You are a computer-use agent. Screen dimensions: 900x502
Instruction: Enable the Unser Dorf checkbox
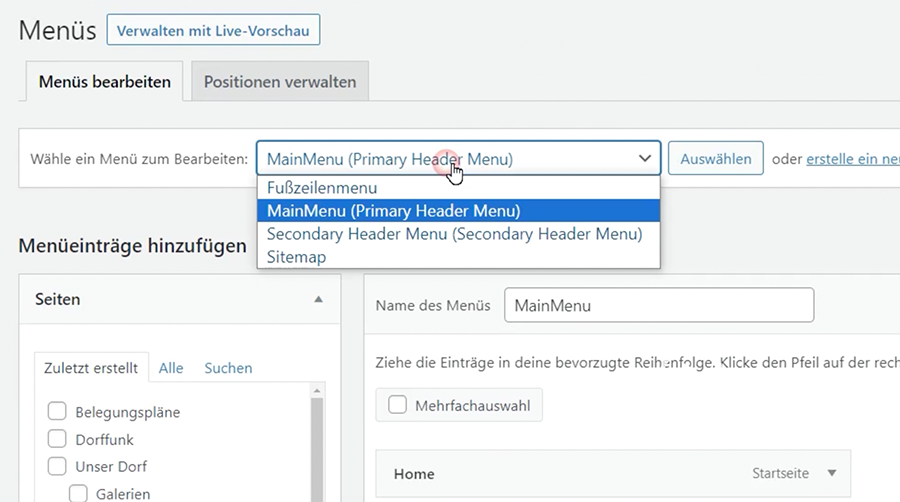pos(57,466)
